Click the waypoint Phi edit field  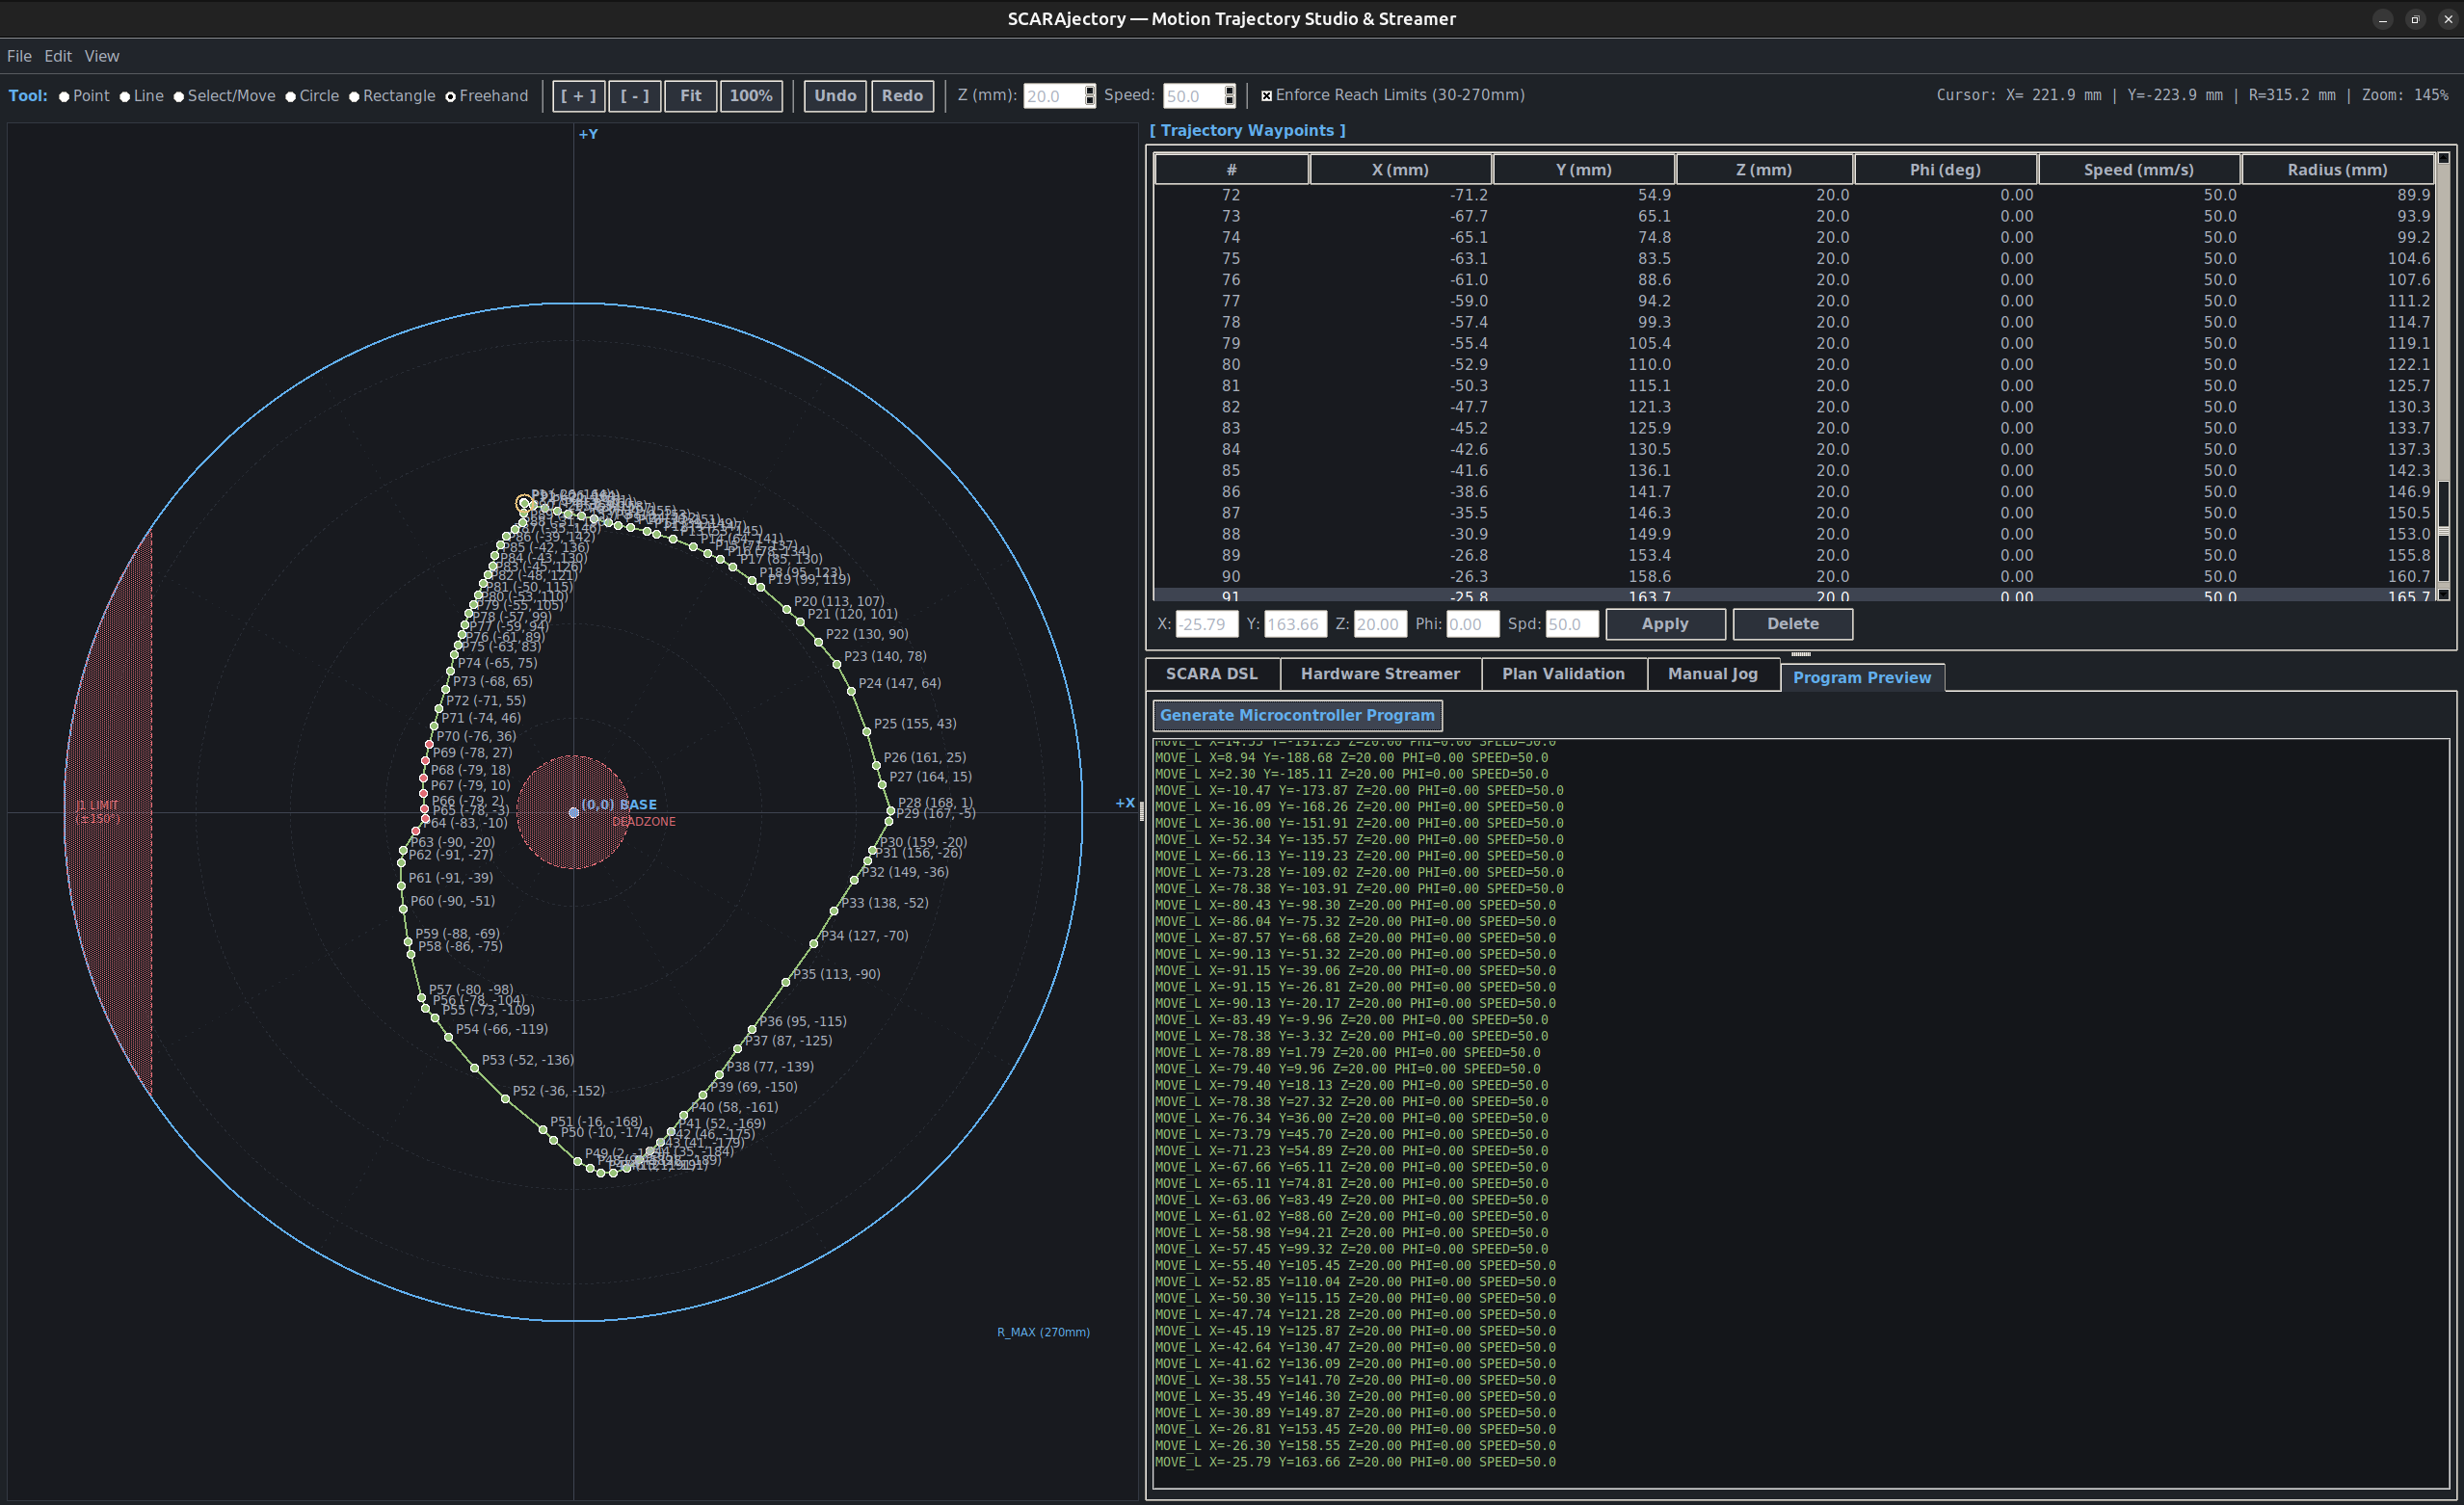[1473, 624]
